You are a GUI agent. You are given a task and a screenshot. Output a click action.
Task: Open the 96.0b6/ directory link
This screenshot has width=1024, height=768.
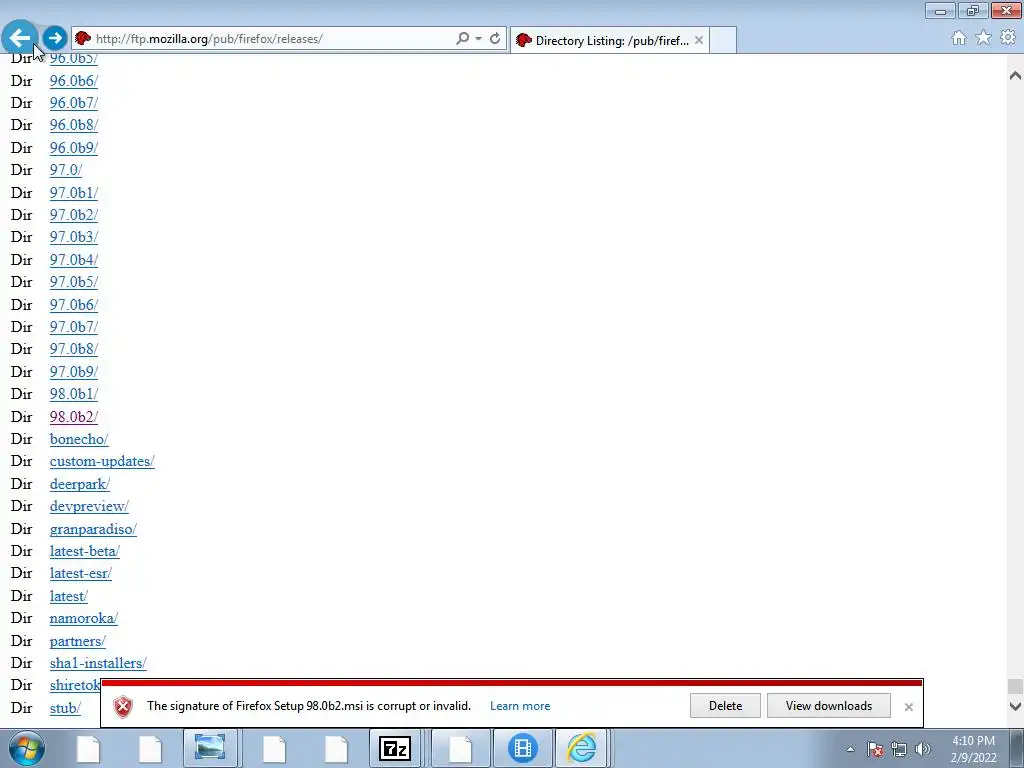click(x=74, y=81)
